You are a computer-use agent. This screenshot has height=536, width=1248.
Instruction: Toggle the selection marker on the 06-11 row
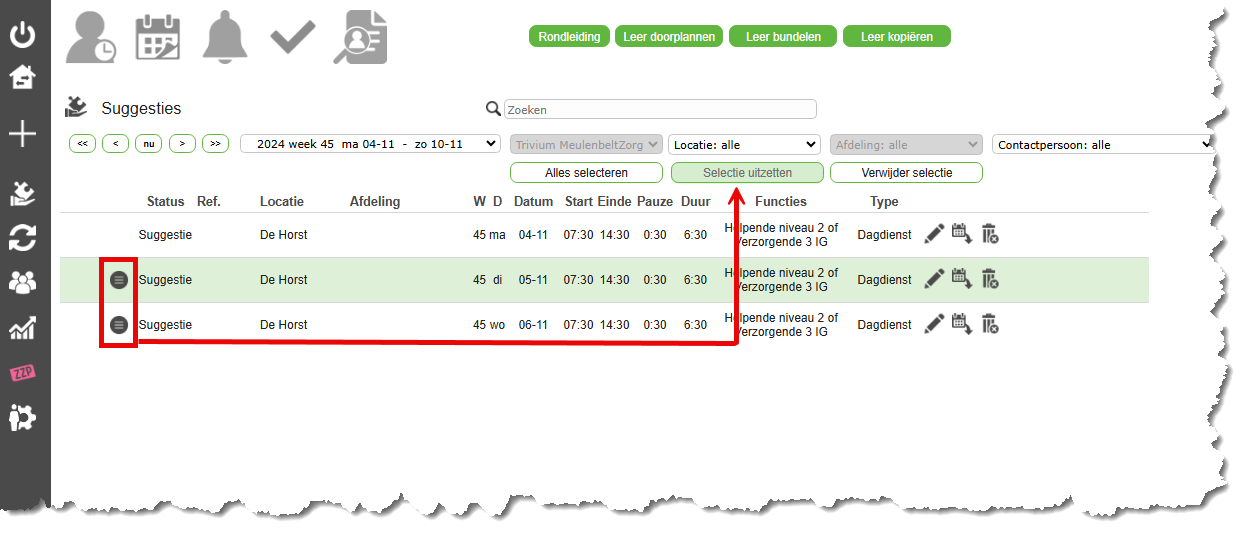(x=119, y=325)
